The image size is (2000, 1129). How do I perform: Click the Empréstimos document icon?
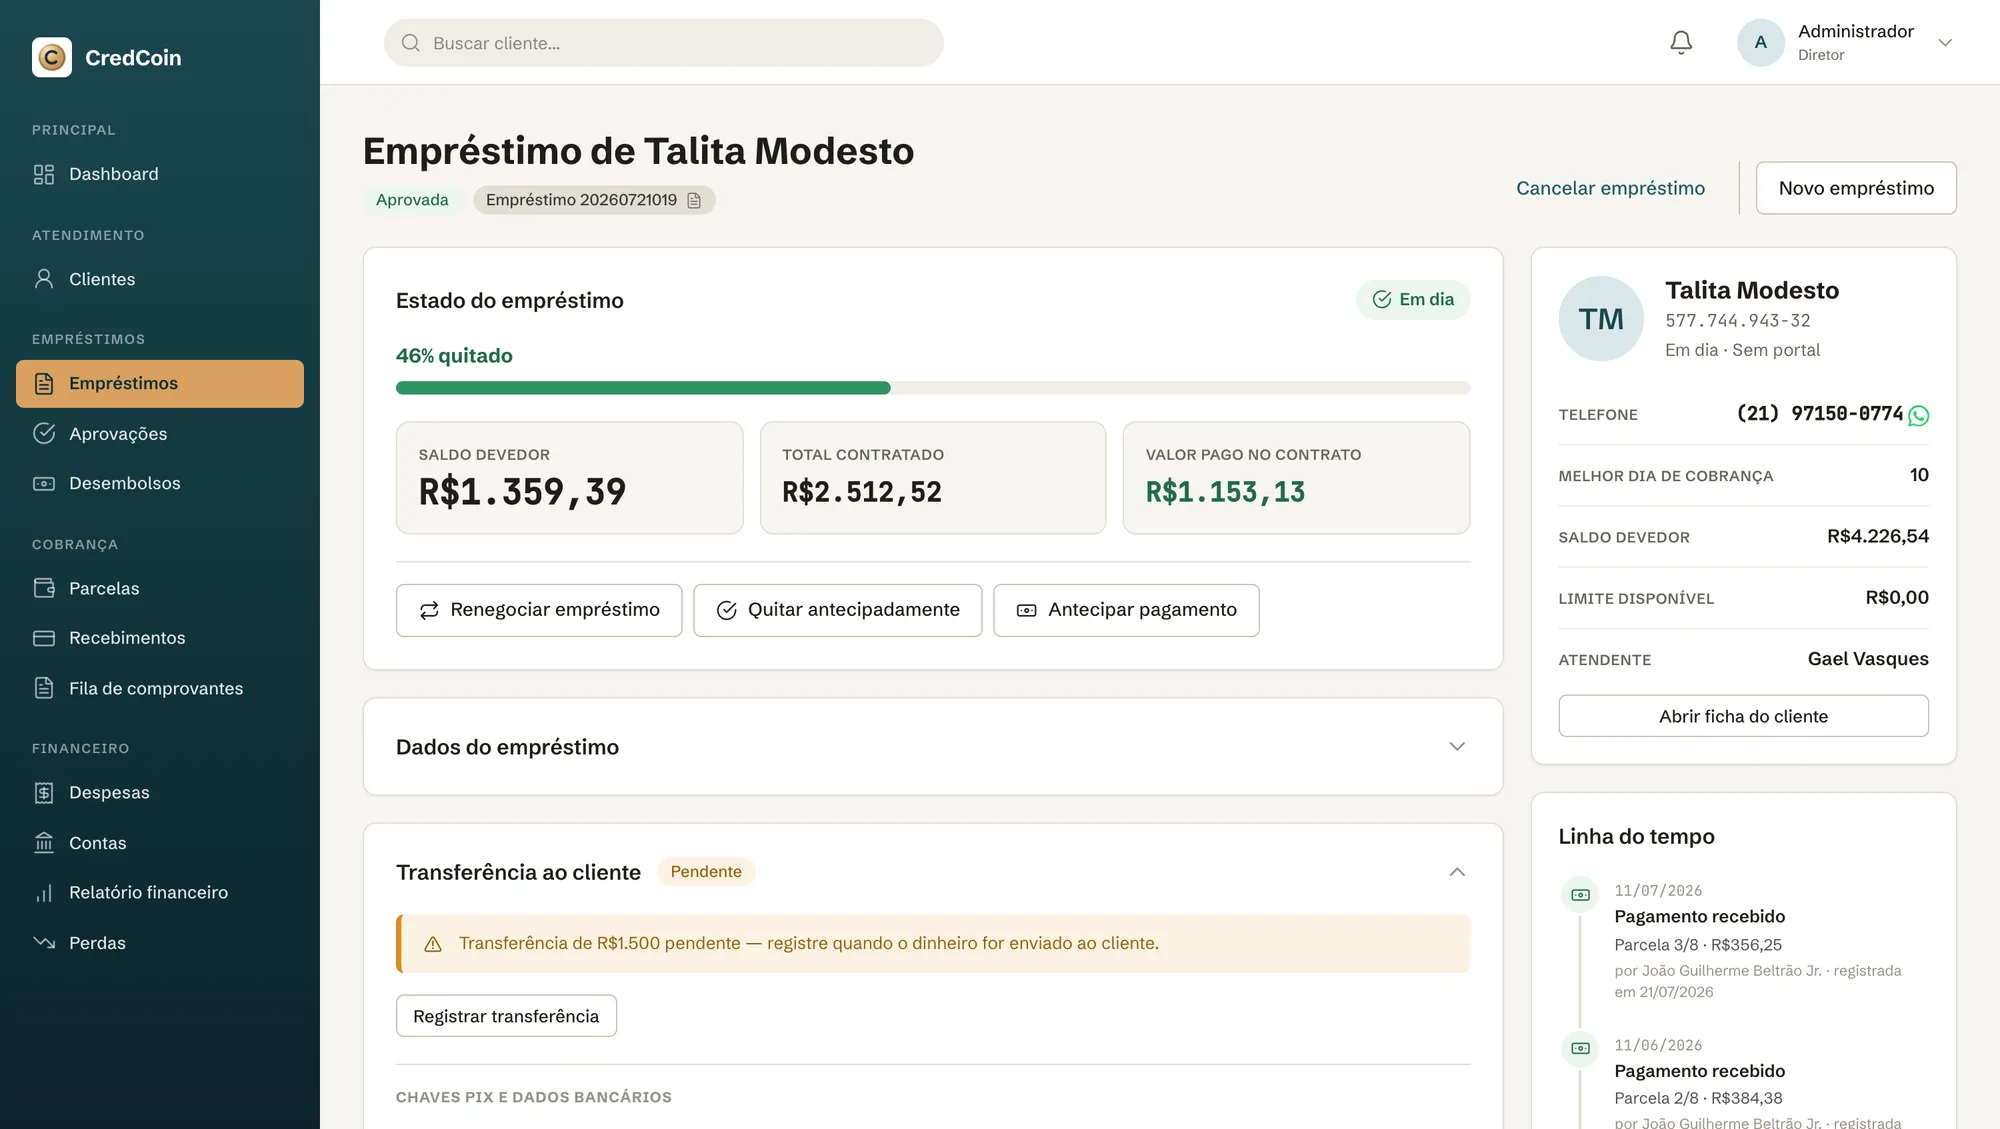[44, 384]
